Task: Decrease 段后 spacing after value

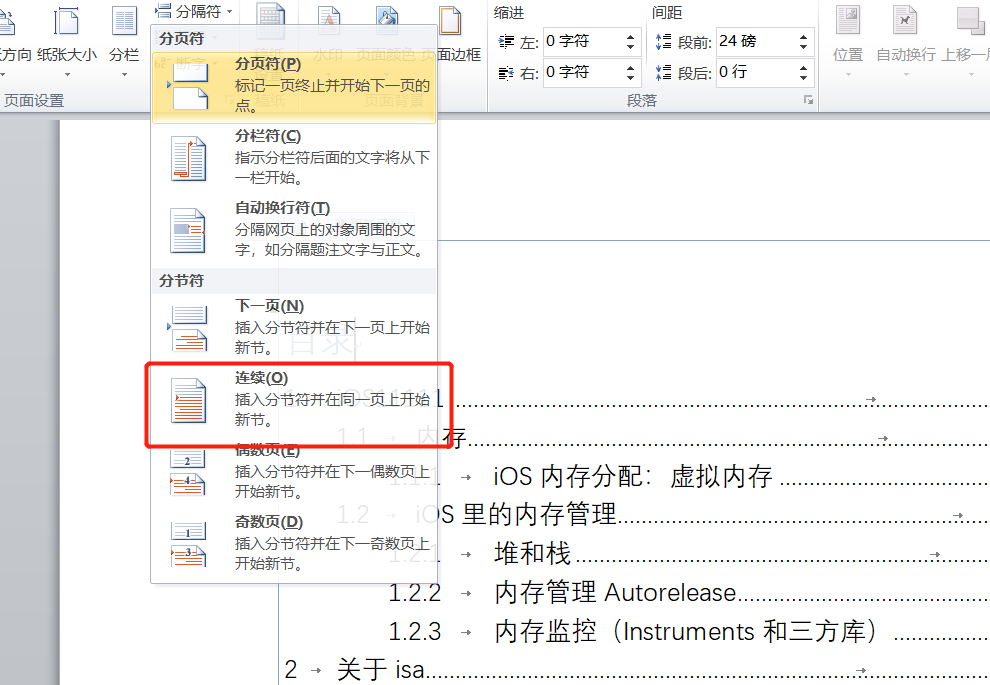Action: click(x=804, y=78)
